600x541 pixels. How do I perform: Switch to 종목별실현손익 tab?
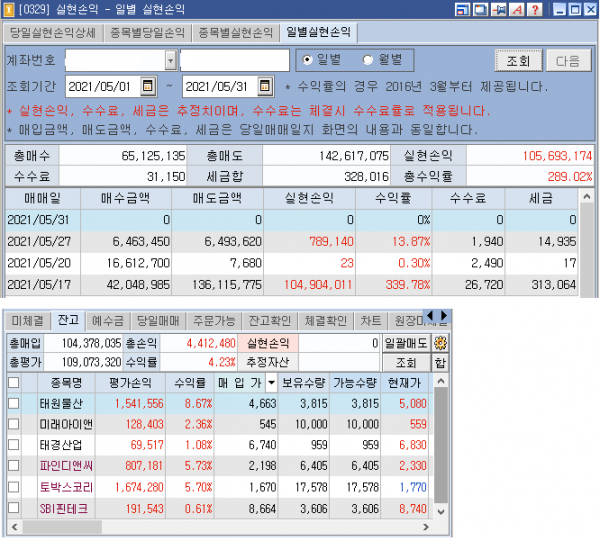[x=235, y=33]
